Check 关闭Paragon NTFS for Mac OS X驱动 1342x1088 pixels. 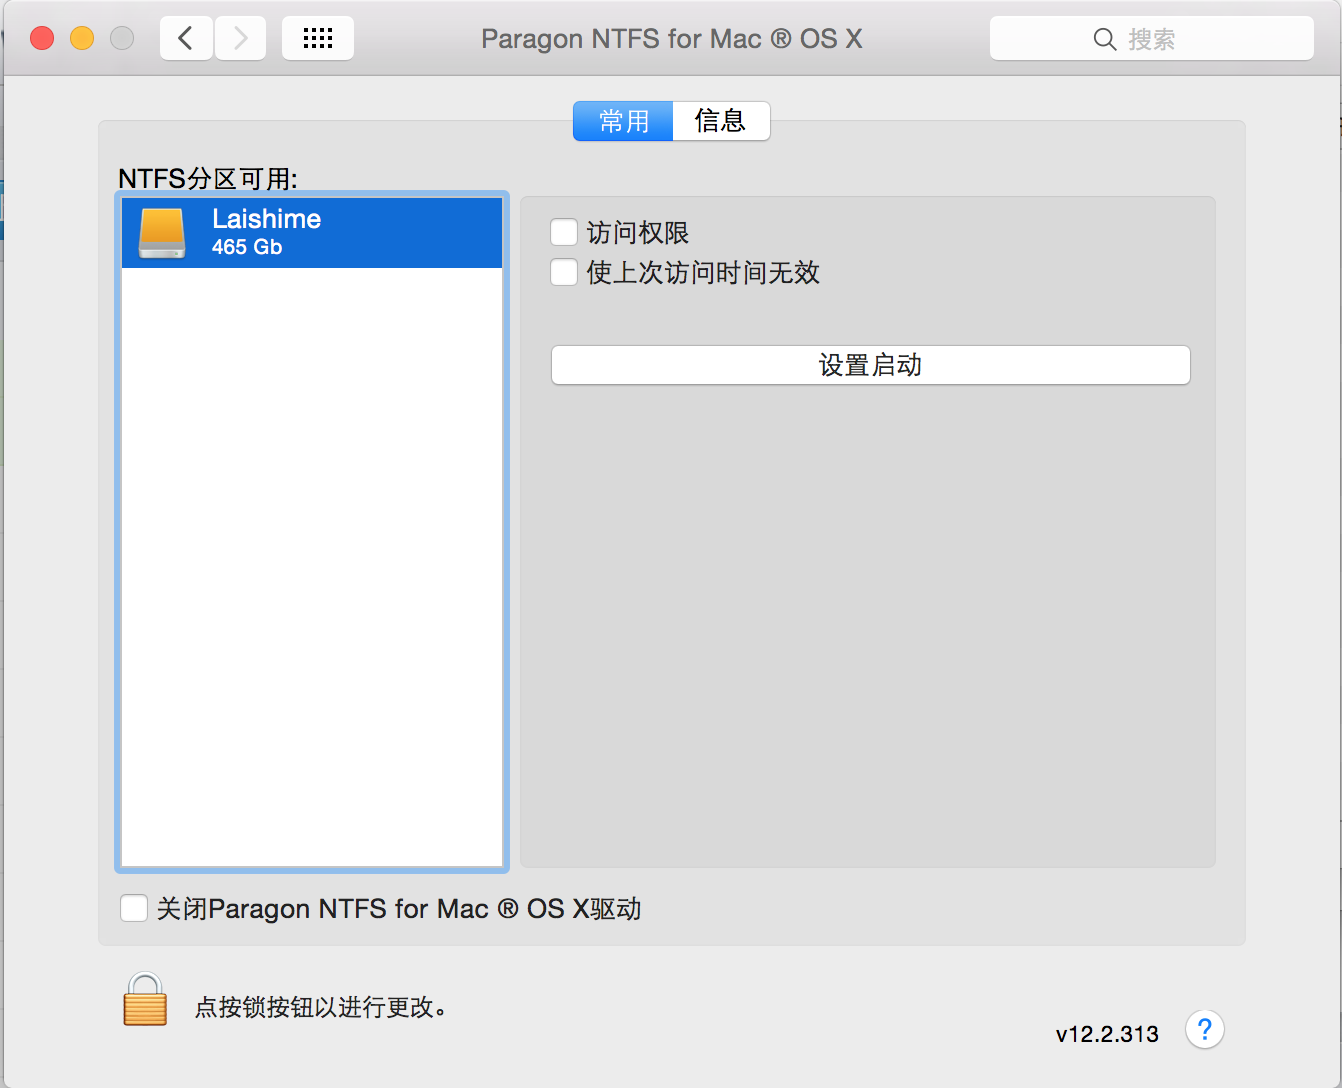pos(134,908)
